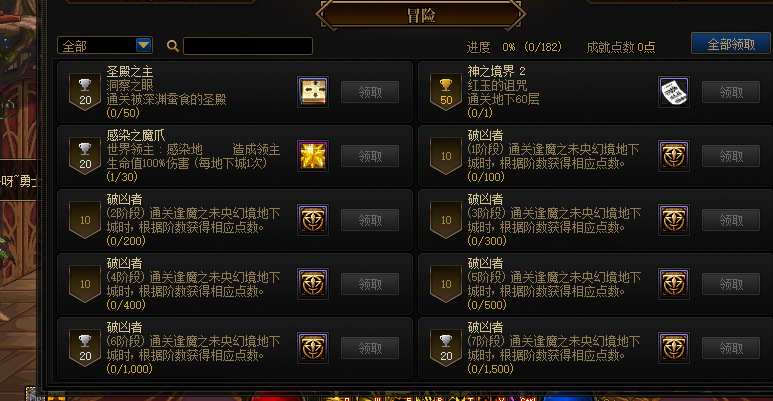Click the 破凶者 2阶段 emblem reward icon
The width and height of the screenshot is (773, 401).
click(313, 220)
